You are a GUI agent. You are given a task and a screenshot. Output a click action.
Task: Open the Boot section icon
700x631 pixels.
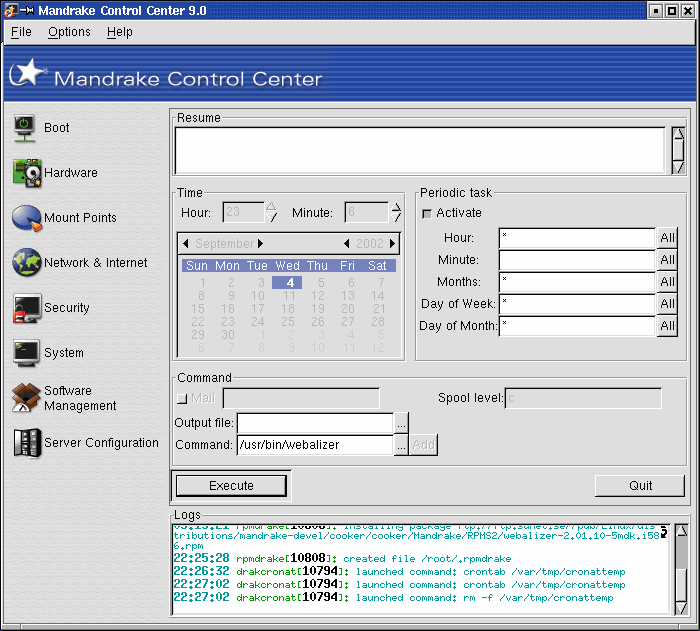click(x=24, y=129)
